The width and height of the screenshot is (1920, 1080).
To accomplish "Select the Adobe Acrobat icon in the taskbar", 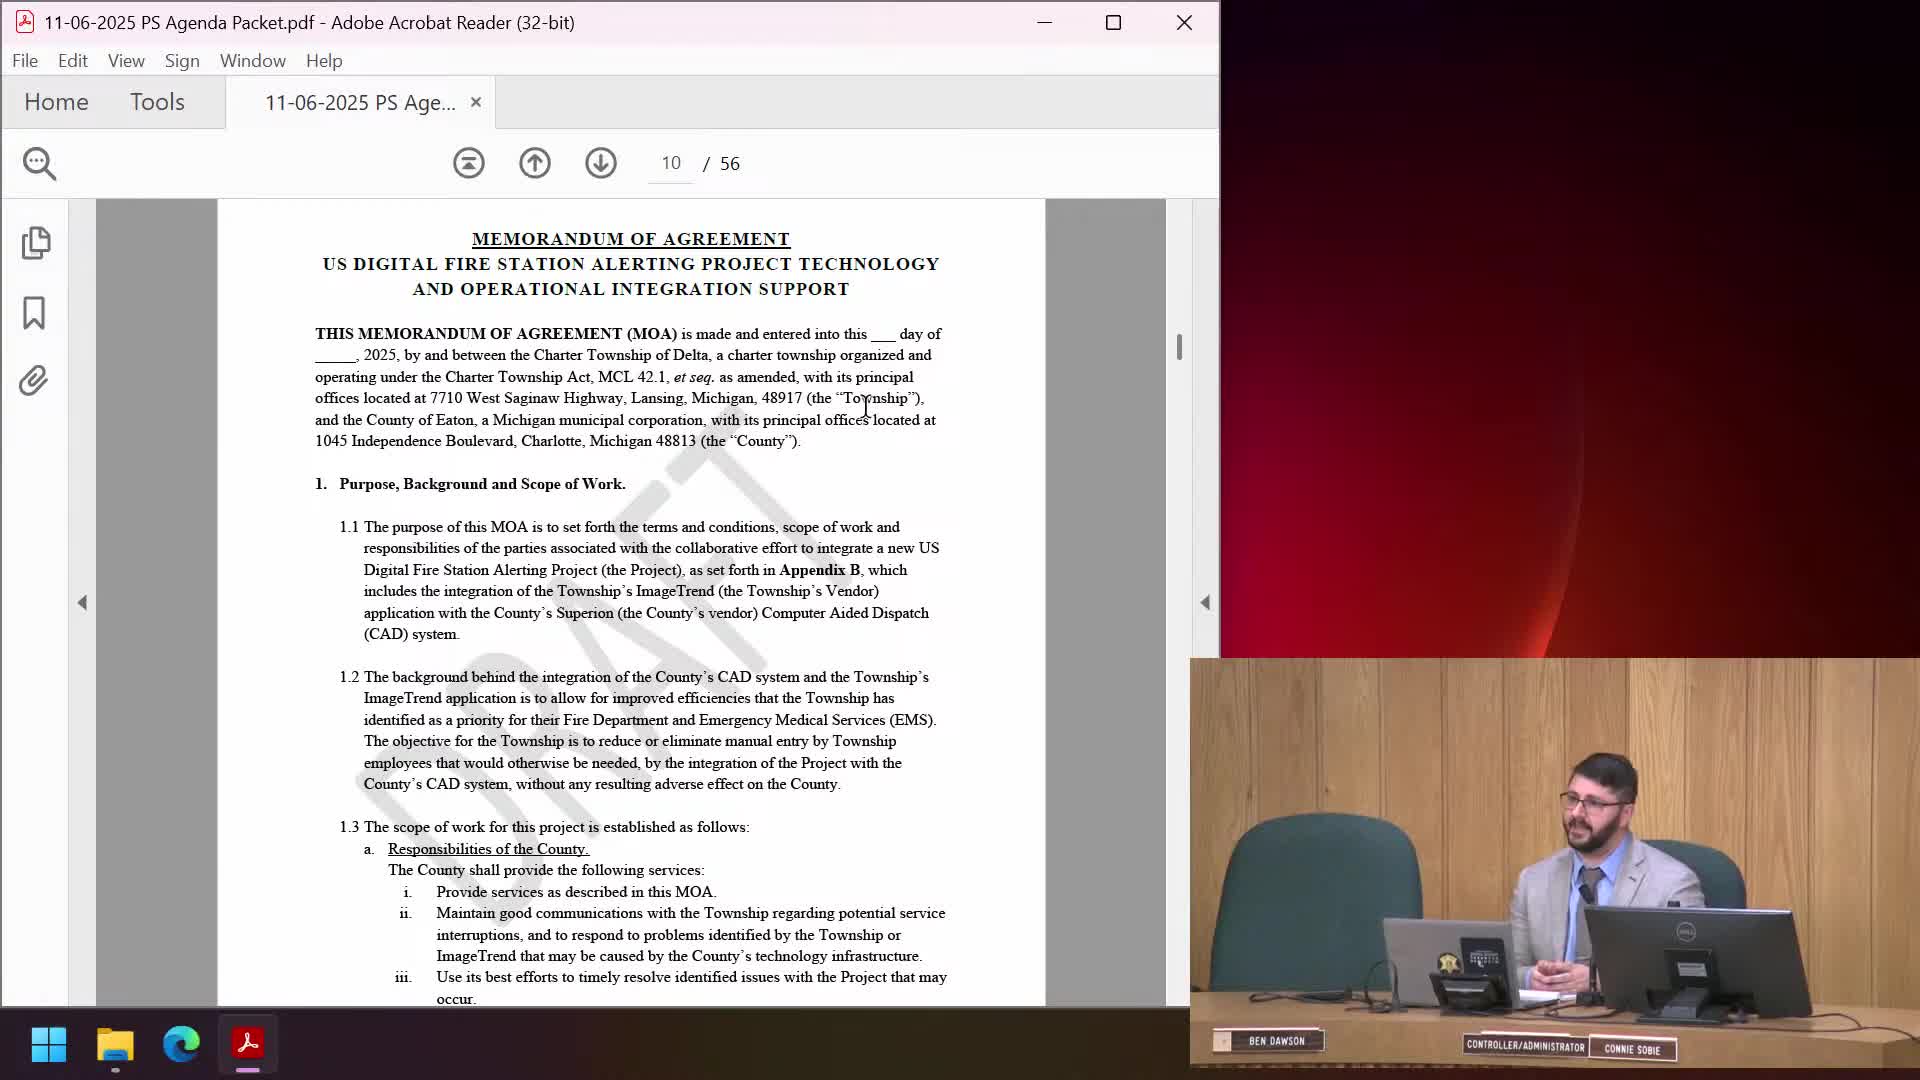I will pos(247,1045).
